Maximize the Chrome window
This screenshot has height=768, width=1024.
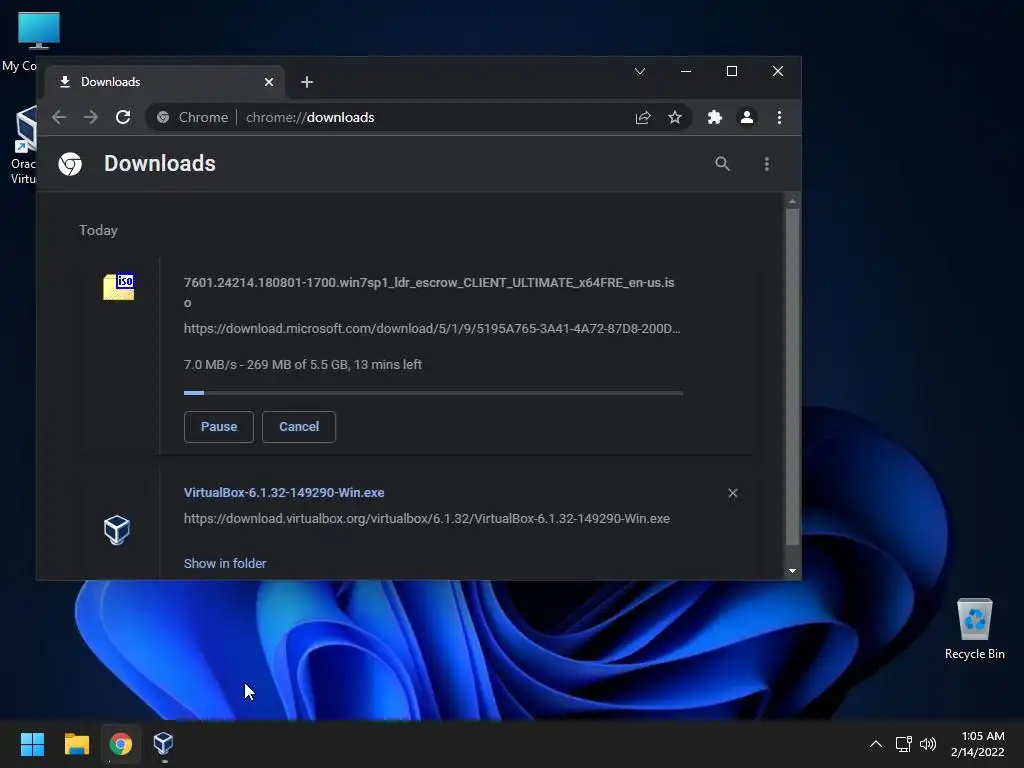pyautogui.click(x=732, y=71)
